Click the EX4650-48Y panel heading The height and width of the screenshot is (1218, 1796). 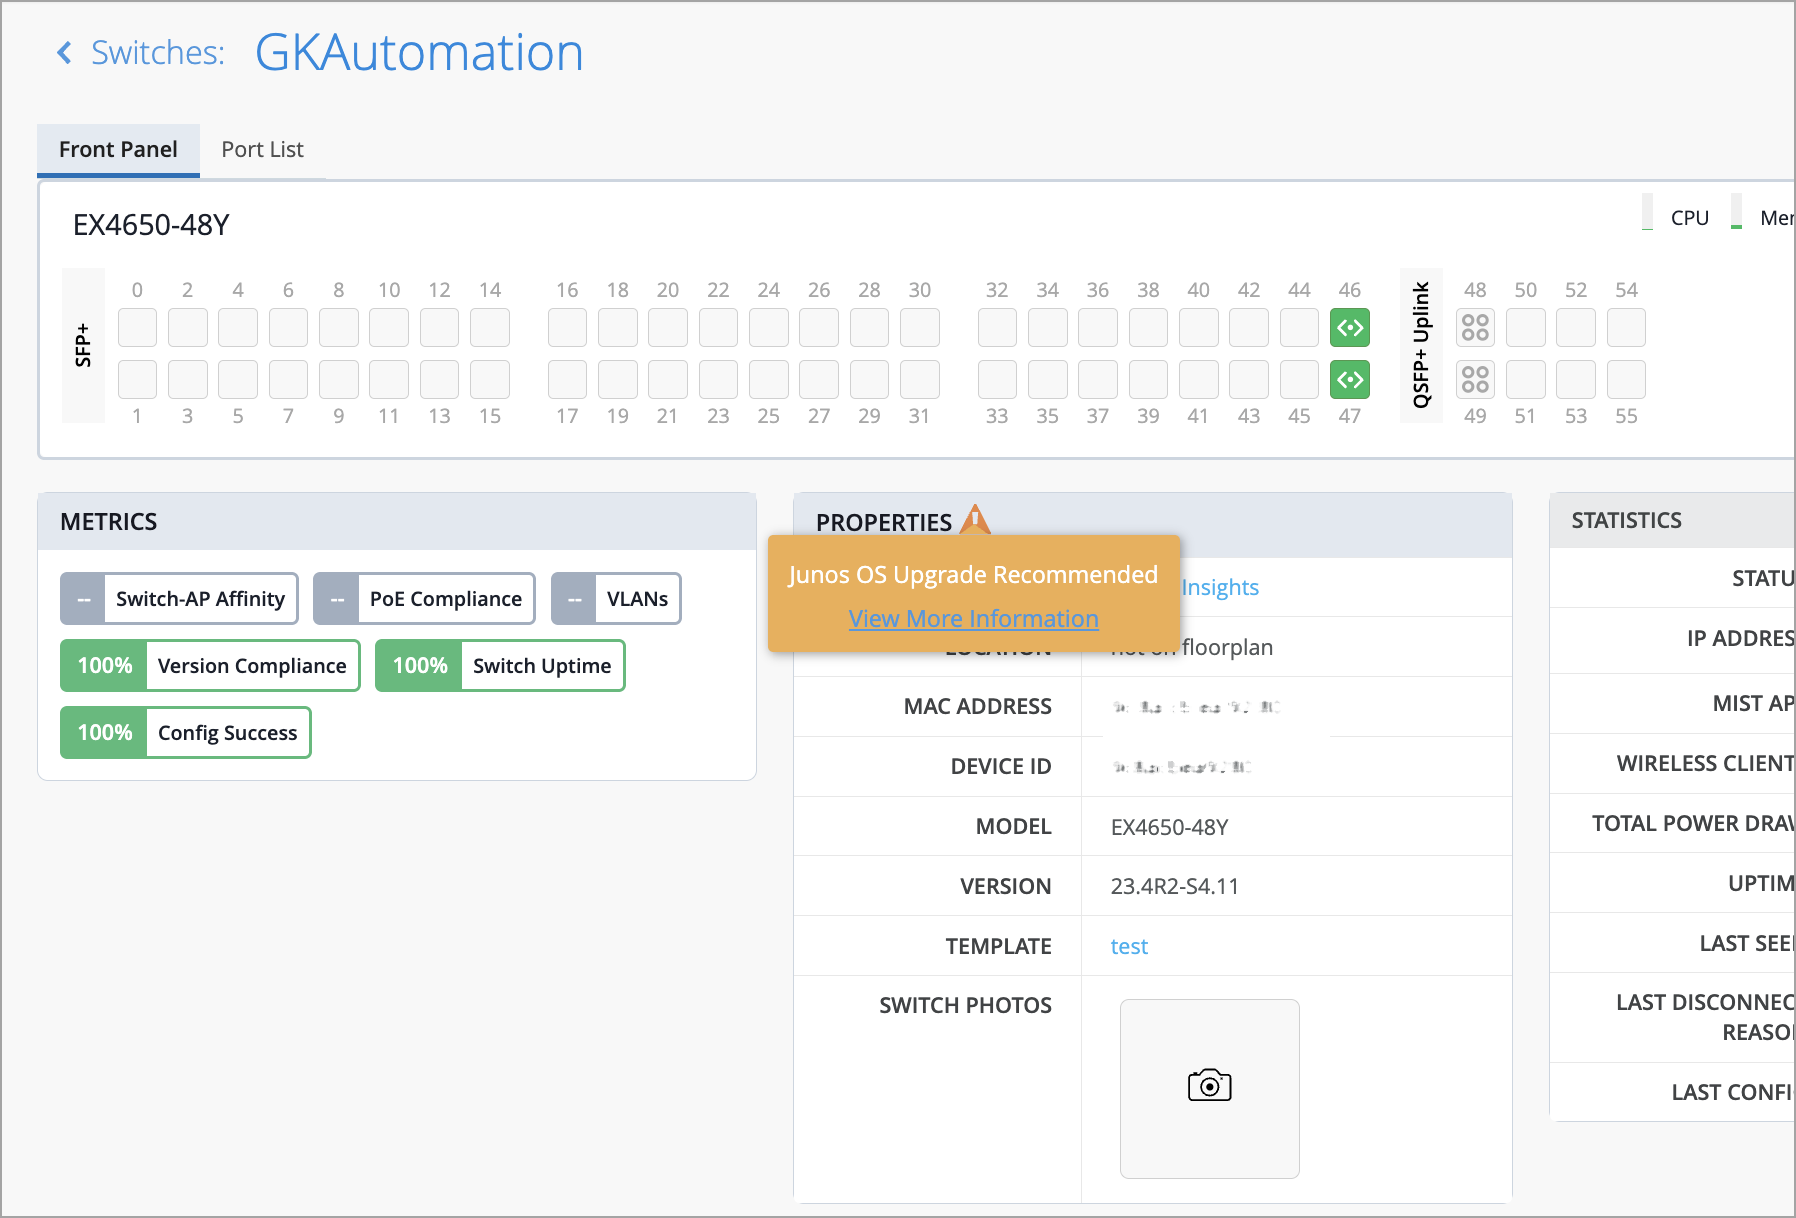(151, 225)
